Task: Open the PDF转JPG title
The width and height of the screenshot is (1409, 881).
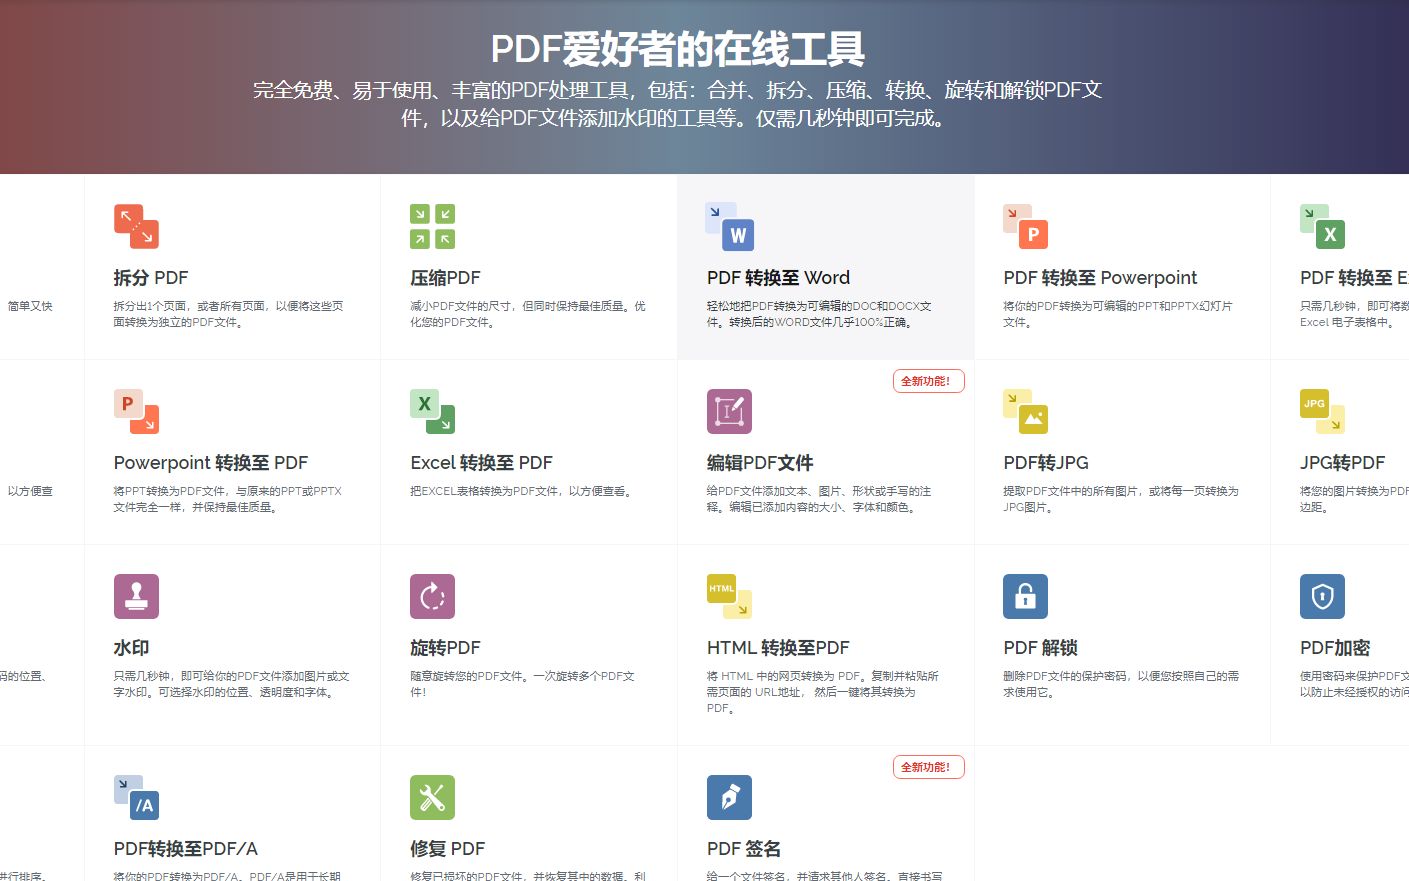Action: tap(1046, 463)
